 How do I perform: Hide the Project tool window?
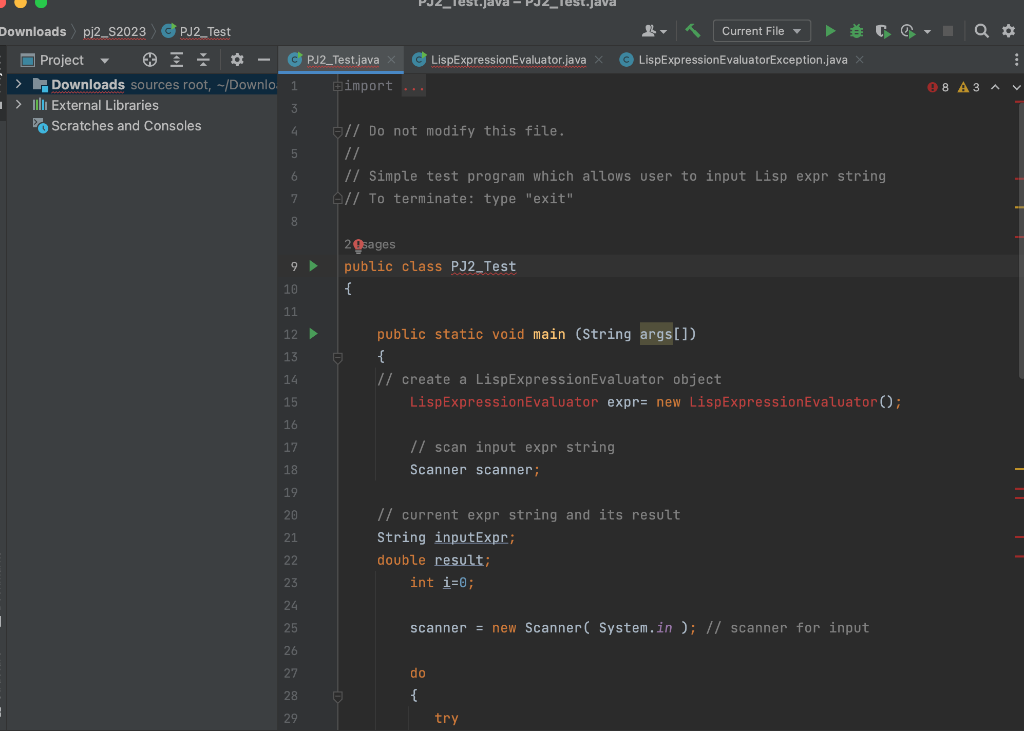tap(264, 60)
